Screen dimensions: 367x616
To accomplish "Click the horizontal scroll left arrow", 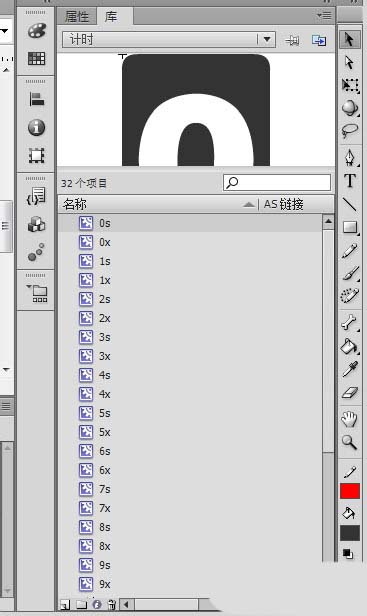I will click(127, 604).
